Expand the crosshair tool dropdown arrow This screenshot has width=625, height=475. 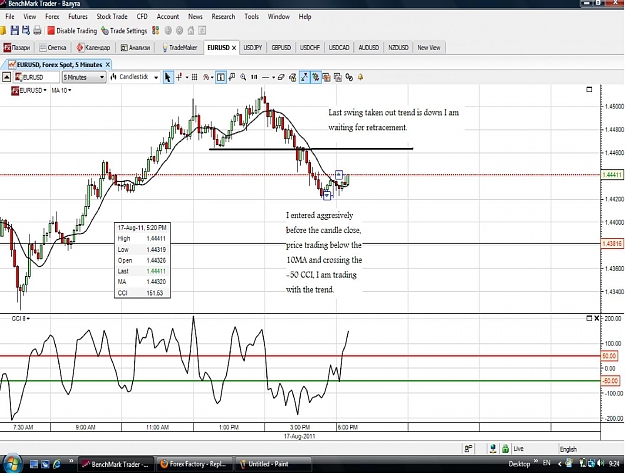[x=187, y=78]
